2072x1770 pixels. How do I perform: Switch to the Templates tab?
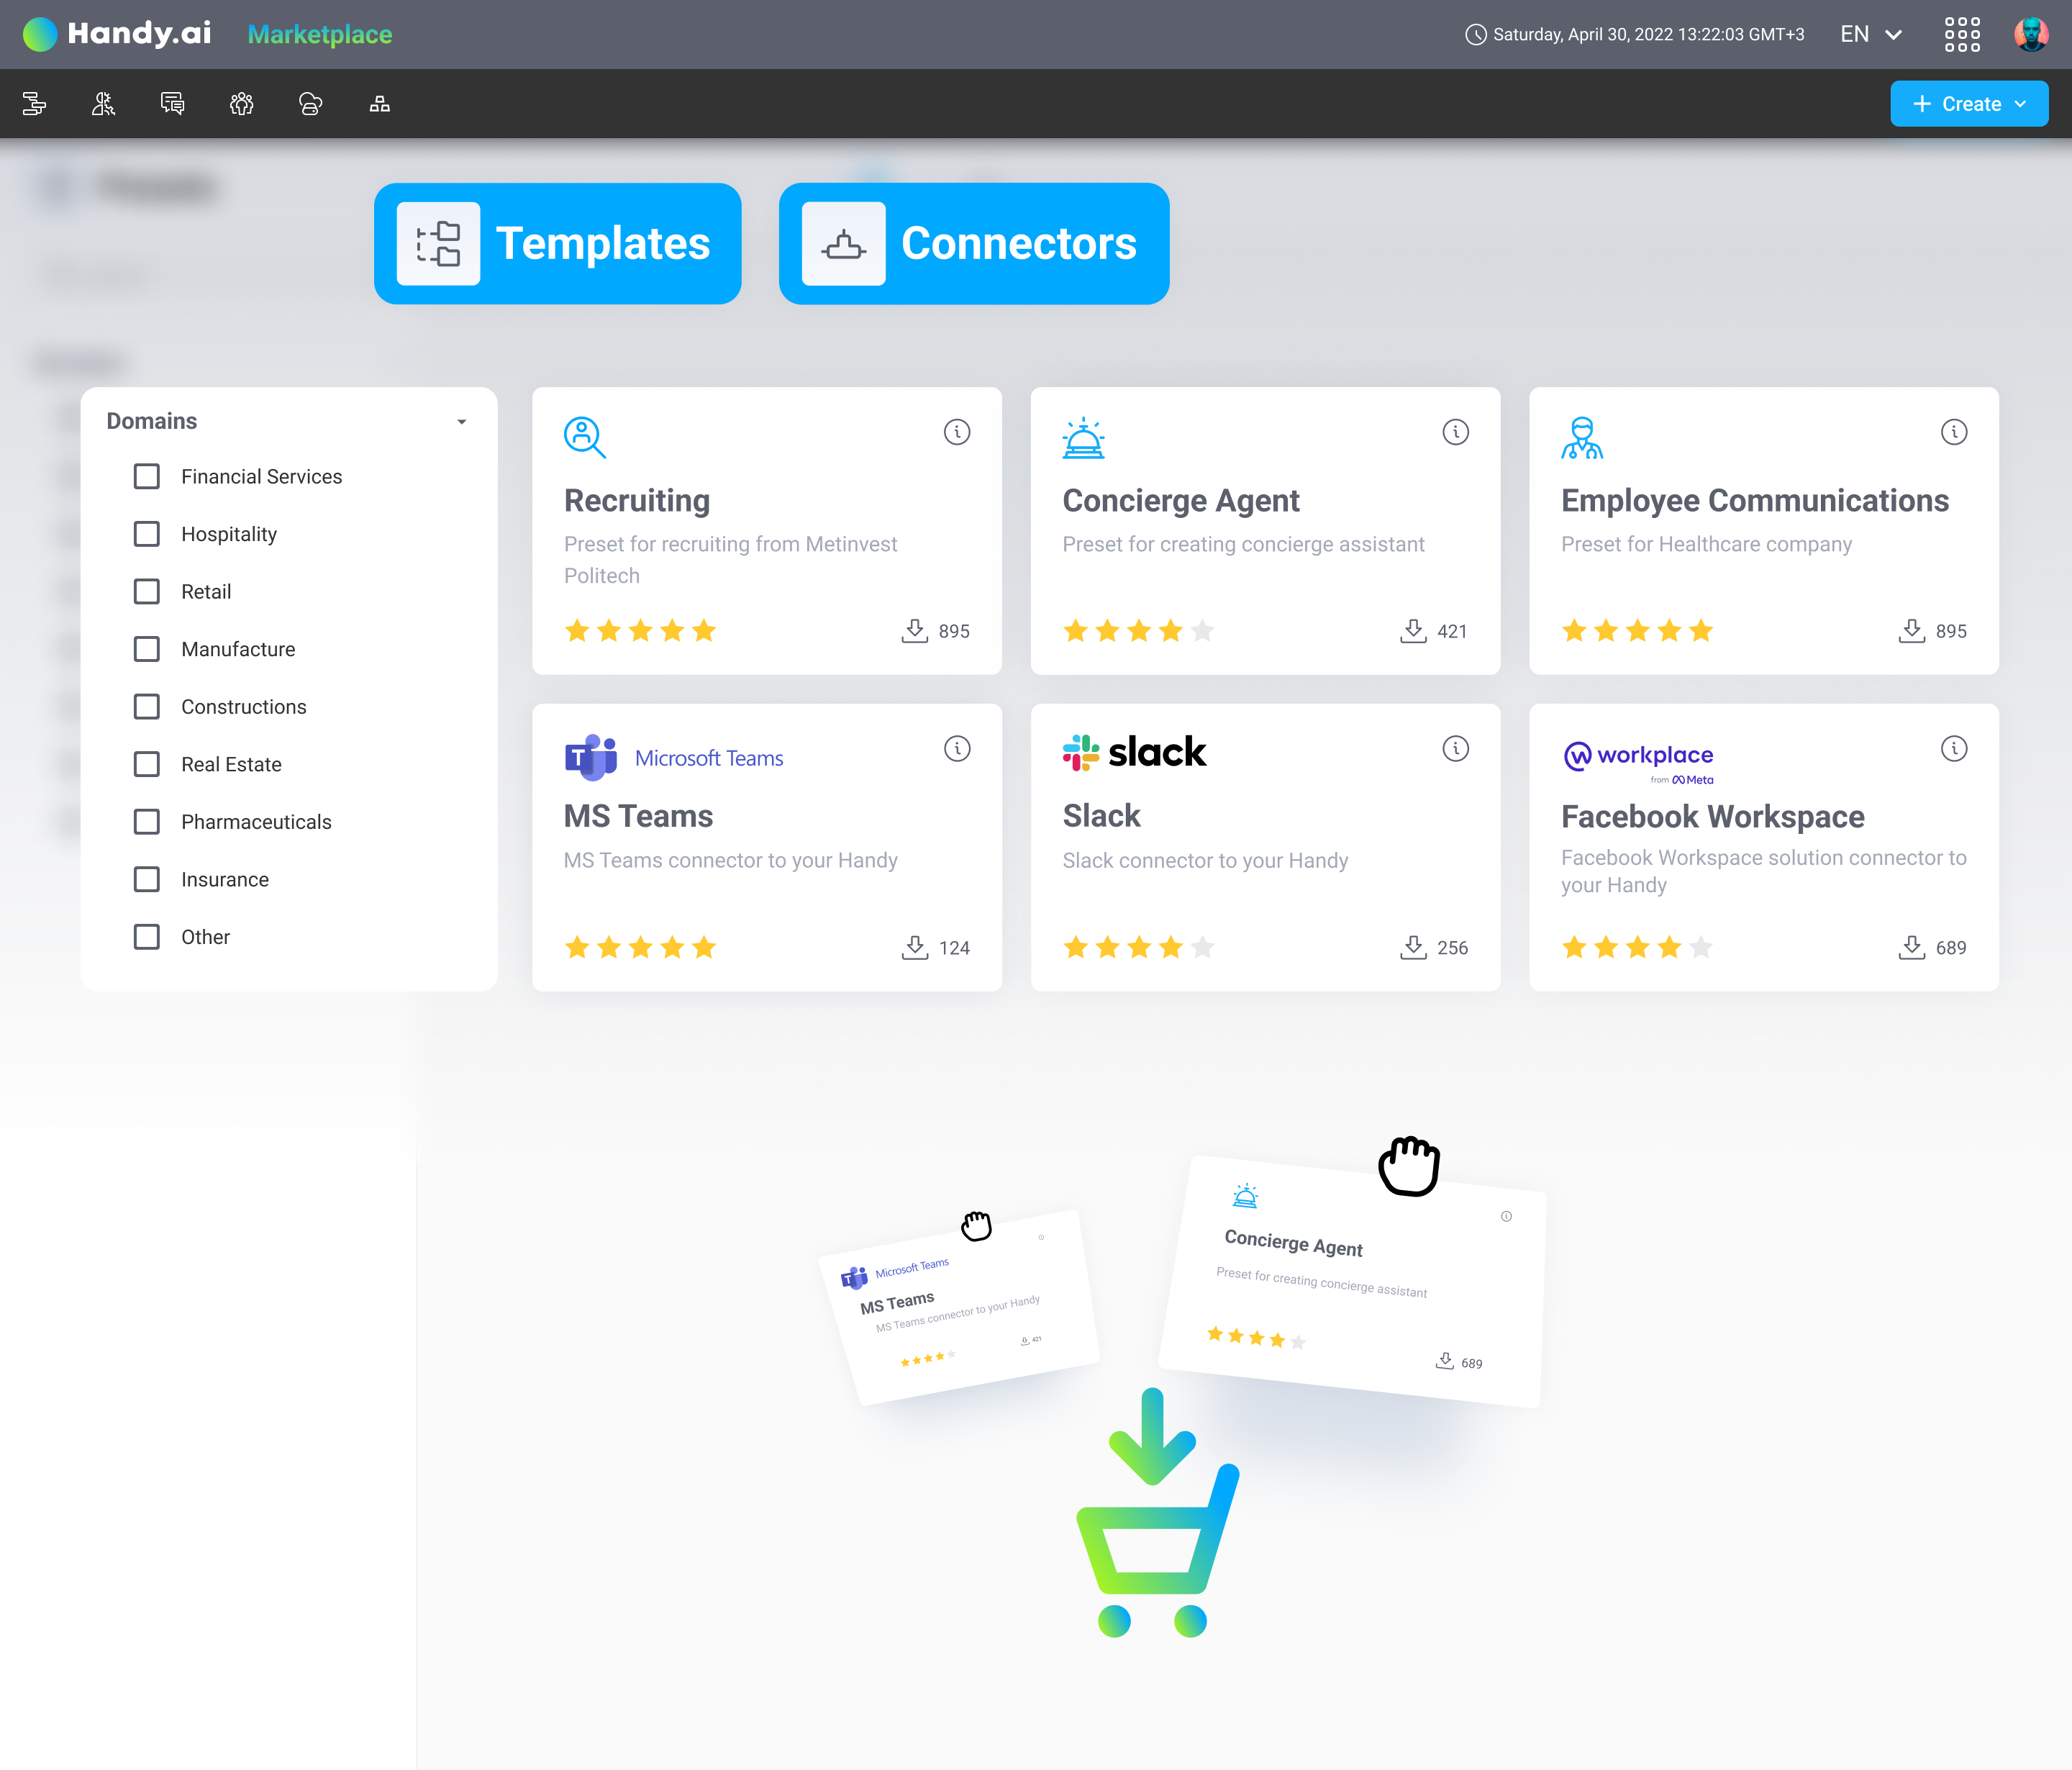[x=557, y=243]
